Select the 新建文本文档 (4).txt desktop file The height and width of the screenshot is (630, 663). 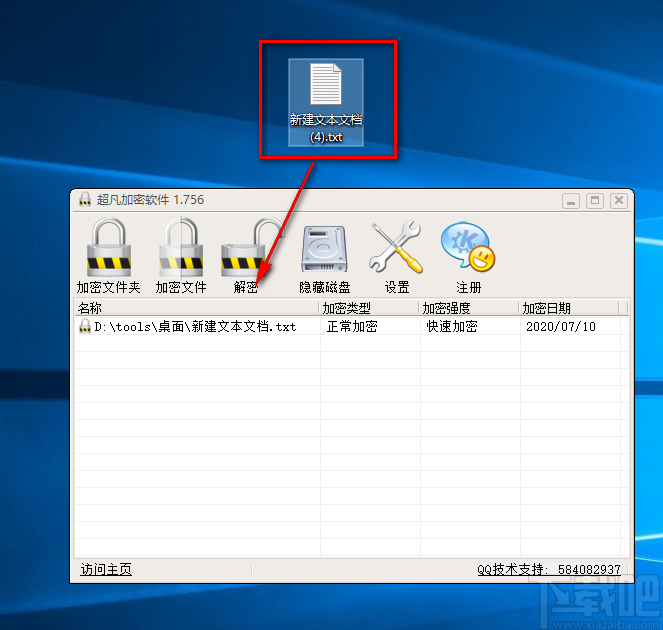tap(326, 103)
